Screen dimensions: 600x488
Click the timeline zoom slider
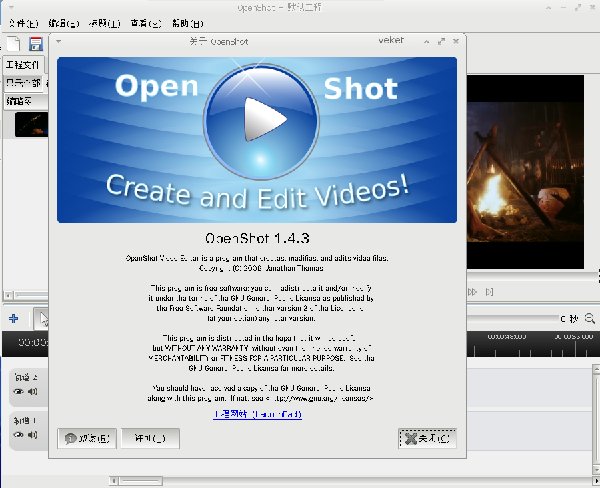point(513,318)
